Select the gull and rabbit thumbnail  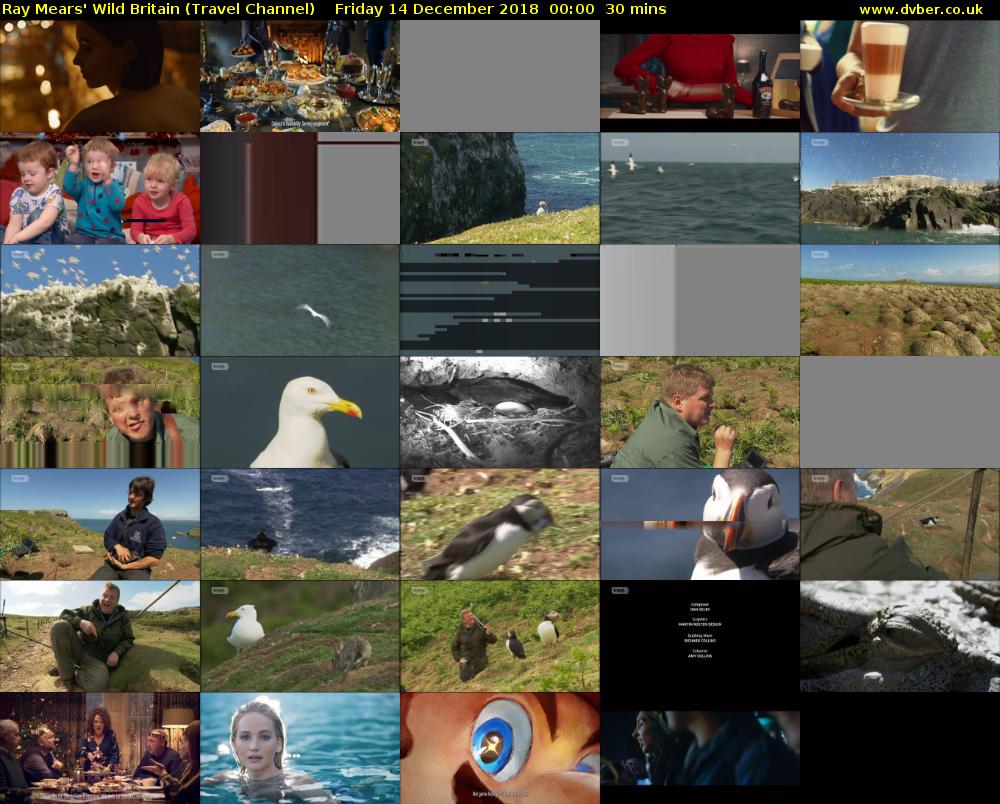(x=299, y=637)
